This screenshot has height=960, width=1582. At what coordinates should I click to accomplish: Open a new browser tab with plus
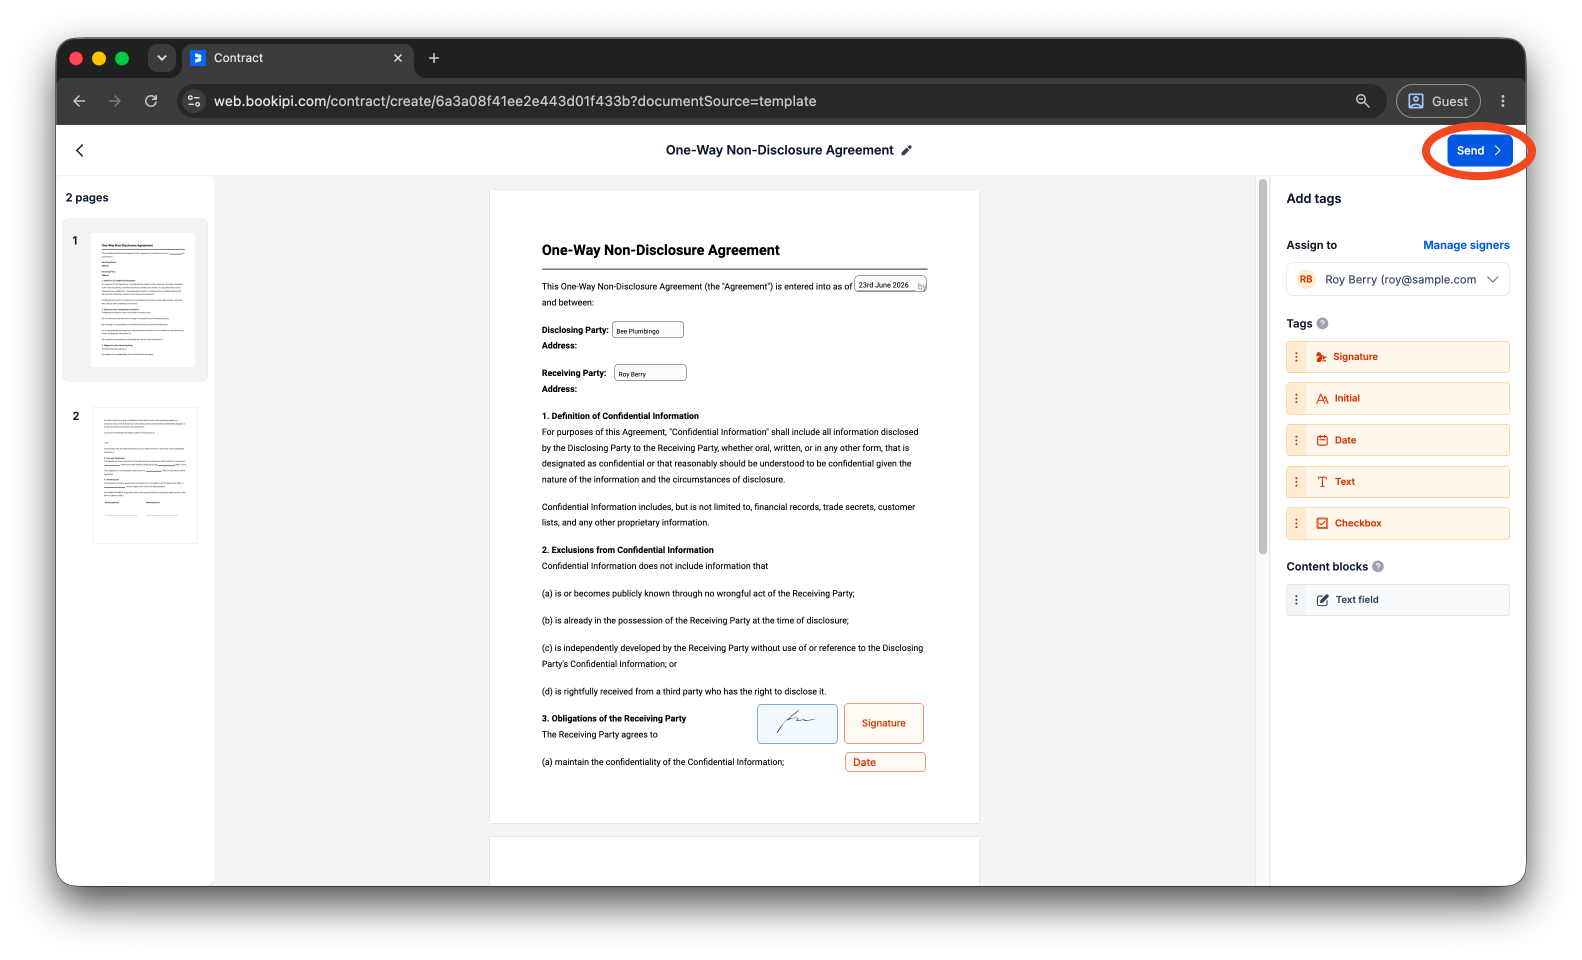pos(434,58)
